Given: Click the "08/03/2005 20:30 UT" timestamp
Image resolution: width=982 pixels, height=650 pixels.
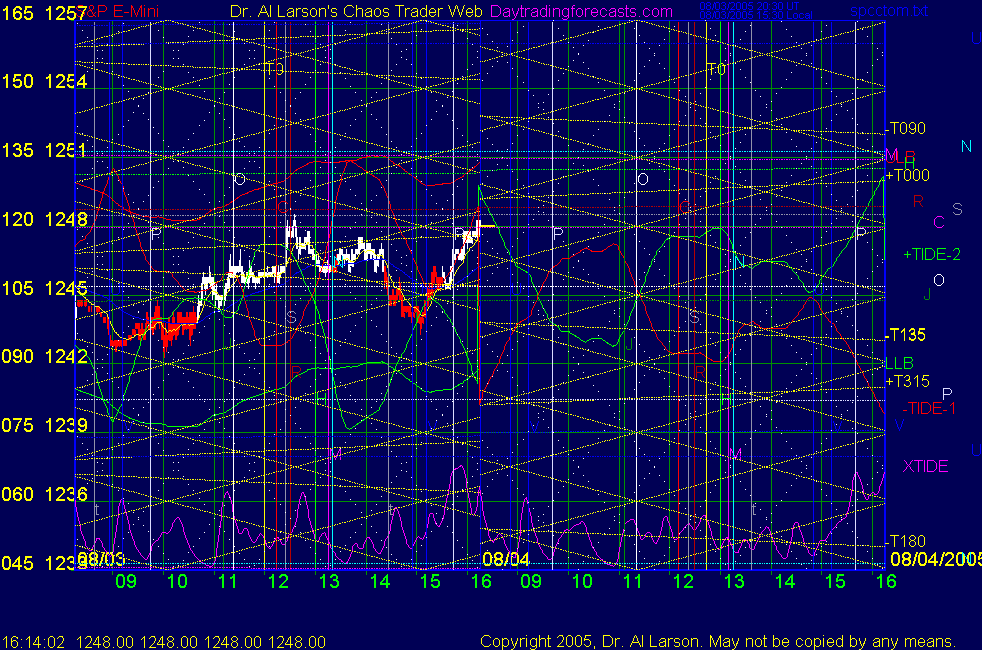Looking at the screenshot, I should (x=749, y=6).
